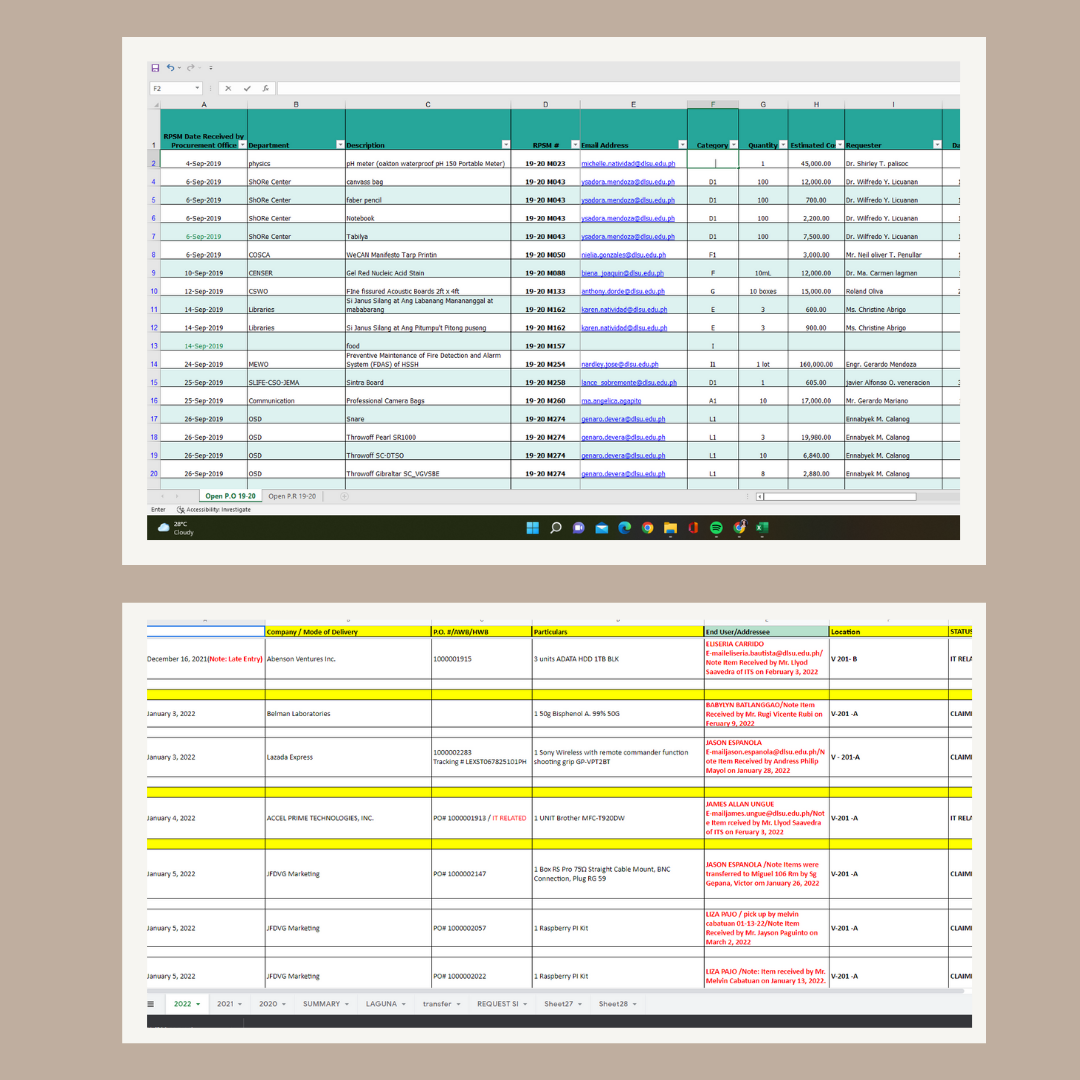Viewport: 1080px width, 1080px height.
Task: Open ma.angelica.agapito email link
Action: coord(611,401)
